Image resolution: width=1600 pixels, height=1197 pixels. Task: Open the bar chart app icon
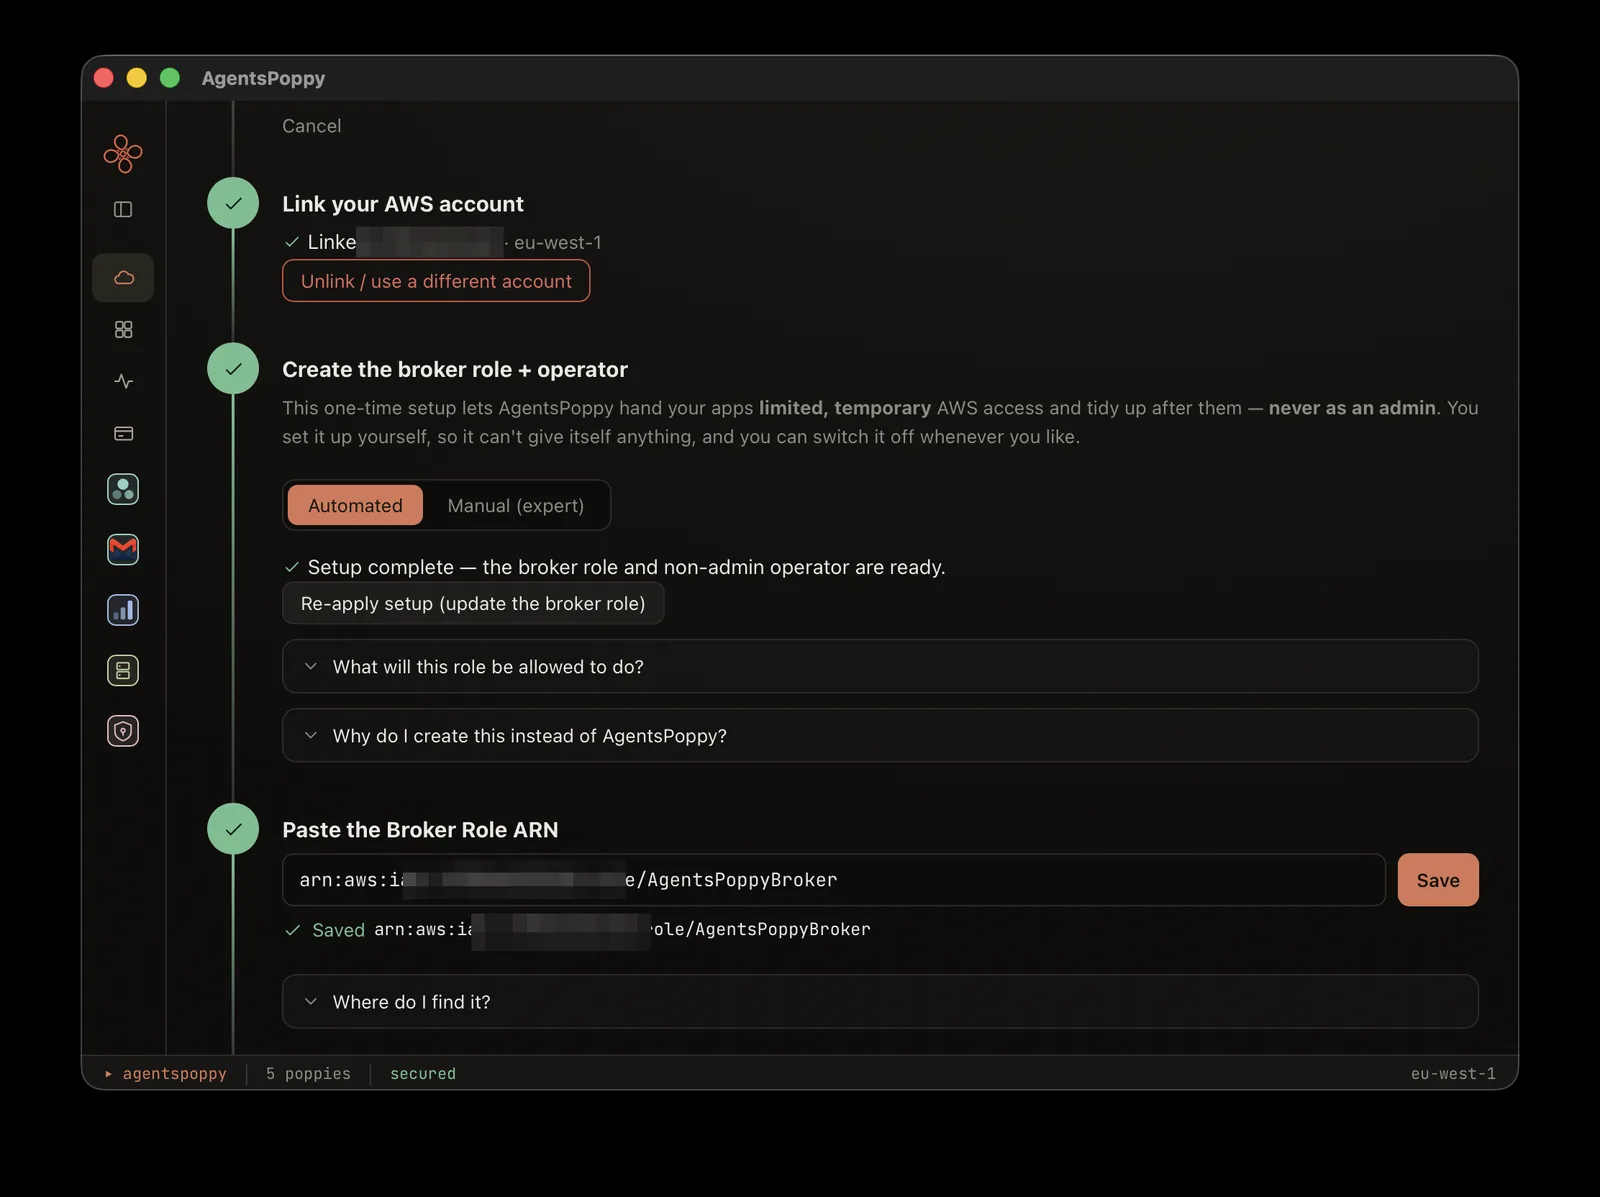123,610
